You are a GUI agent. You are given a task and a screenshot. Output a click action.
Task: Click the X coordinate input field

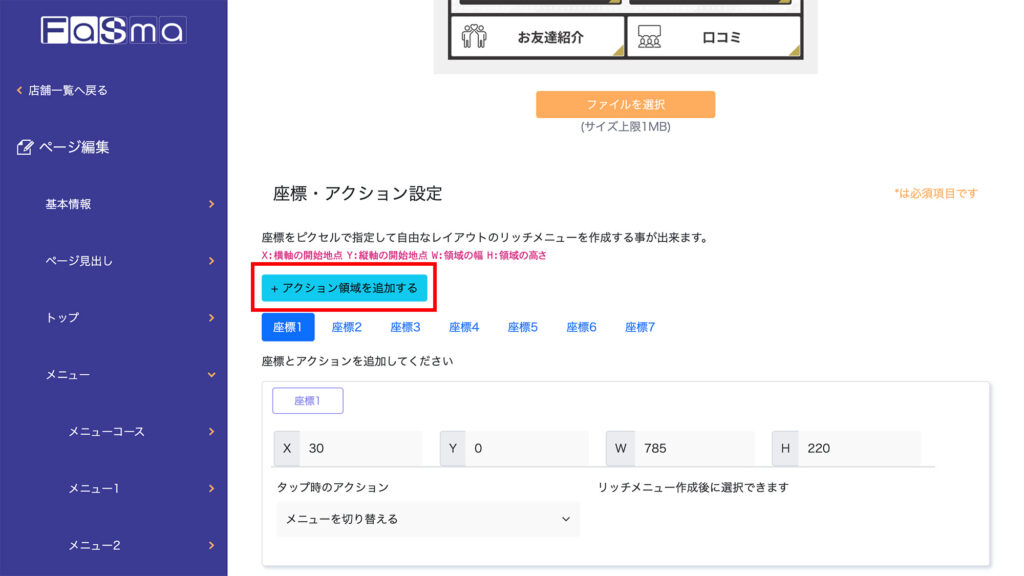coord(360,448)
